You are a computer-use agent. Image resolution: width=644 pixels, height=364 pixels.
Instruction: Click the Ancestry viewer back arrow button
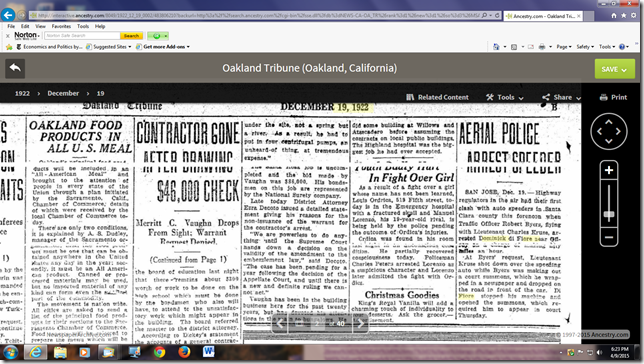[x=15, y=68]
